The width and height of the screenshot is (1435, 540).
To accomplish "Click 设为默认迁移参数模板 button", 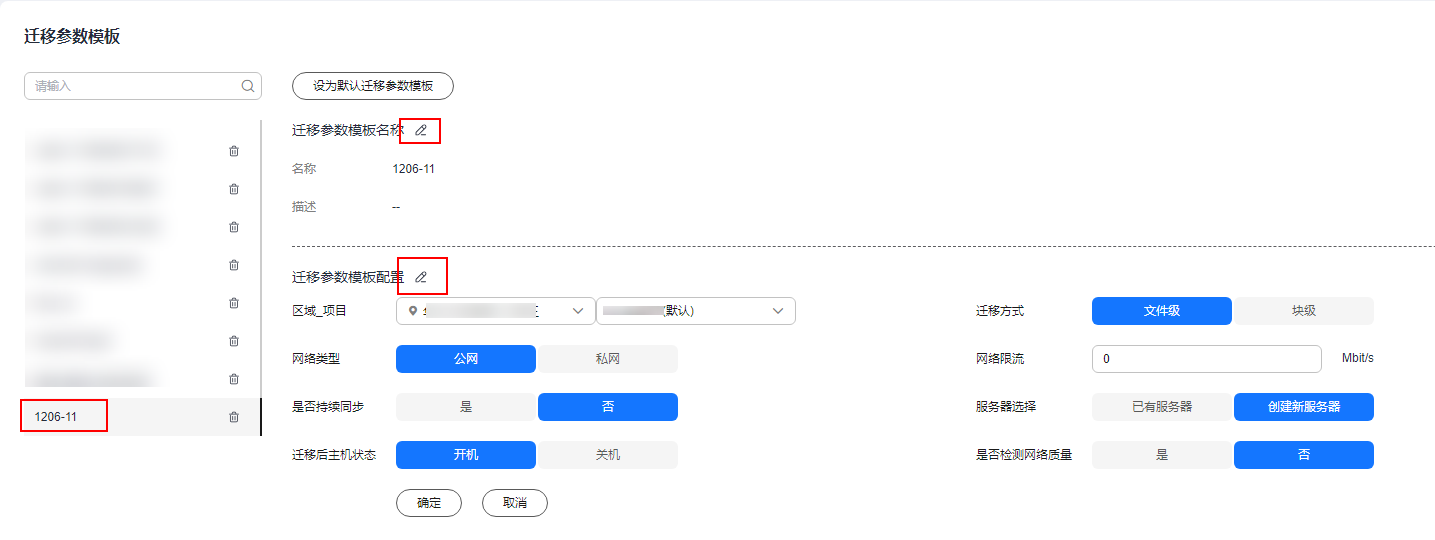I will 373,86.
